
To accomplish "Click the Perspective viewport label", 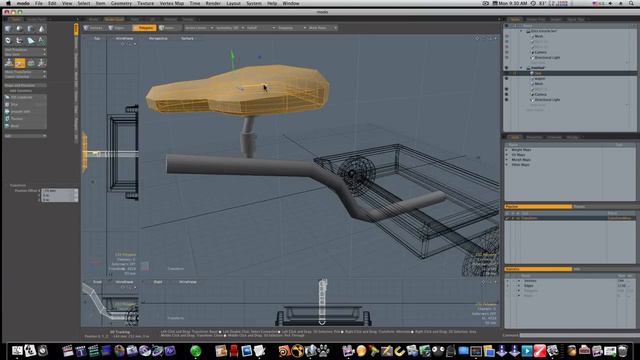I will click(158, 38).
